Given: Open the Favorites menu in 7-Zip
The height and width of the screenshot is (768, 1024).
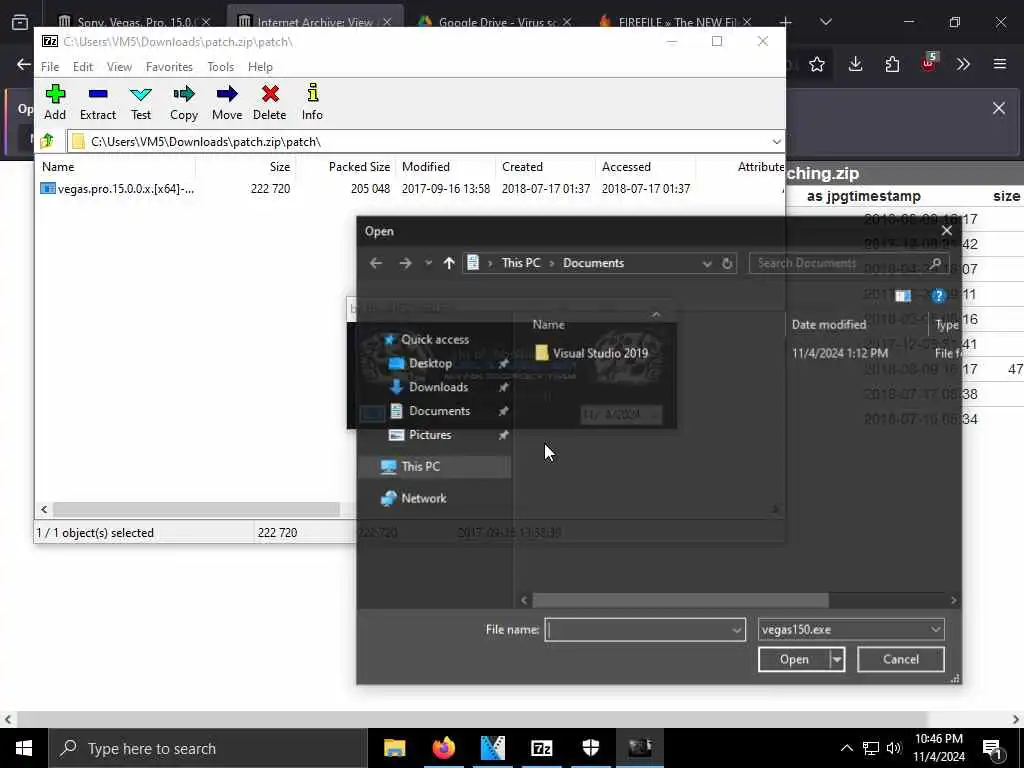Looking at the screenshot, I should pyautogui.click(x=169, y=67).
